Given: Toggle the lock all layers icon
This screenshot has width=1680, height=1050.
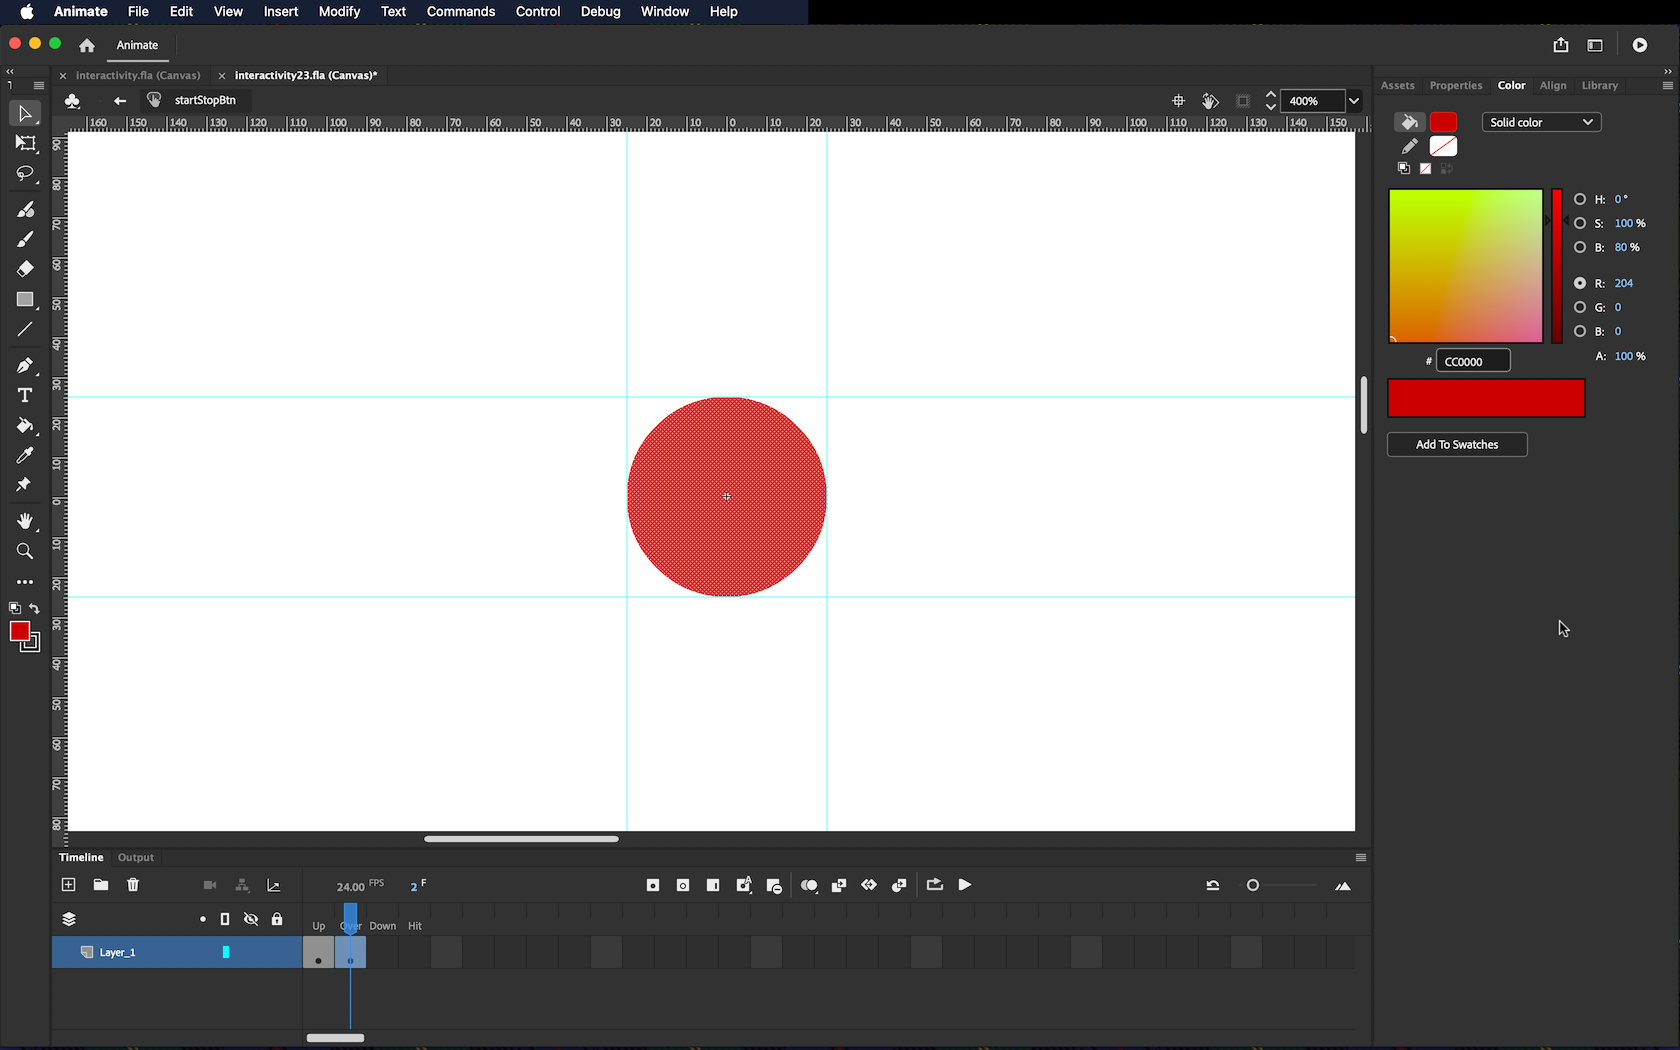Looking at the screenshot, I should pos(277,919).
